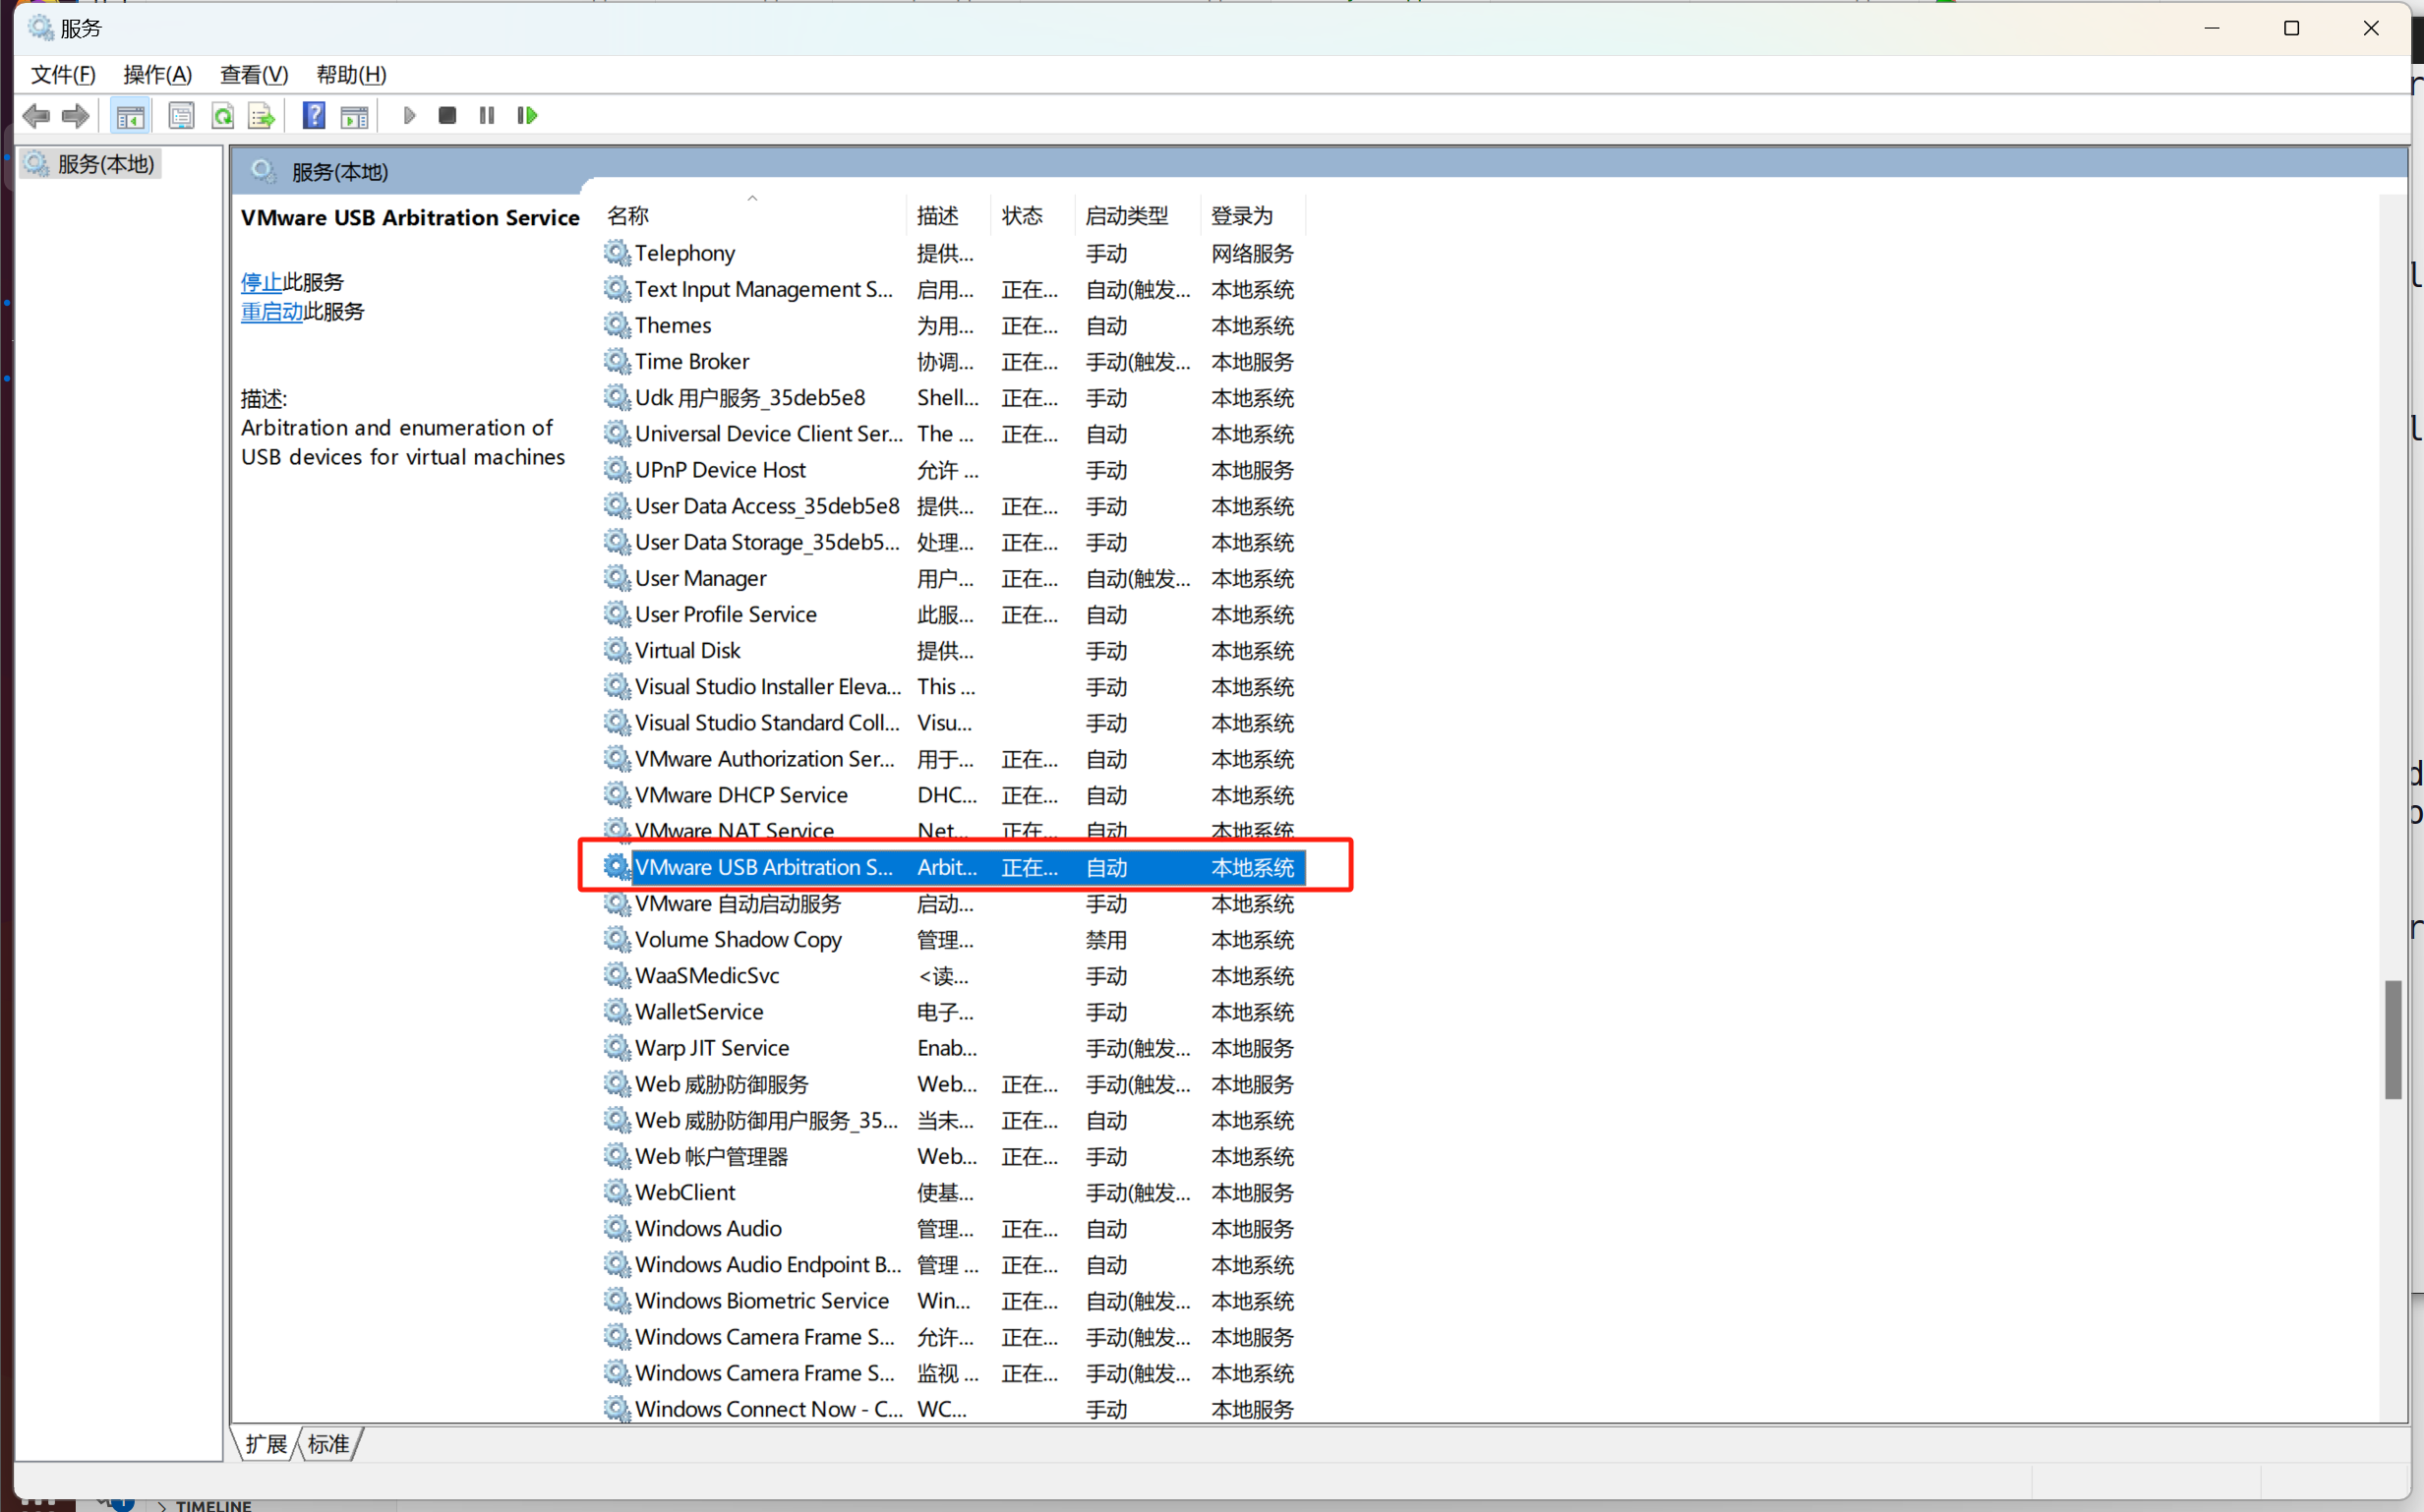2424x1512 pixels.
Task: Click the Pause Service toolbar icon
Action: pos(487,116)
